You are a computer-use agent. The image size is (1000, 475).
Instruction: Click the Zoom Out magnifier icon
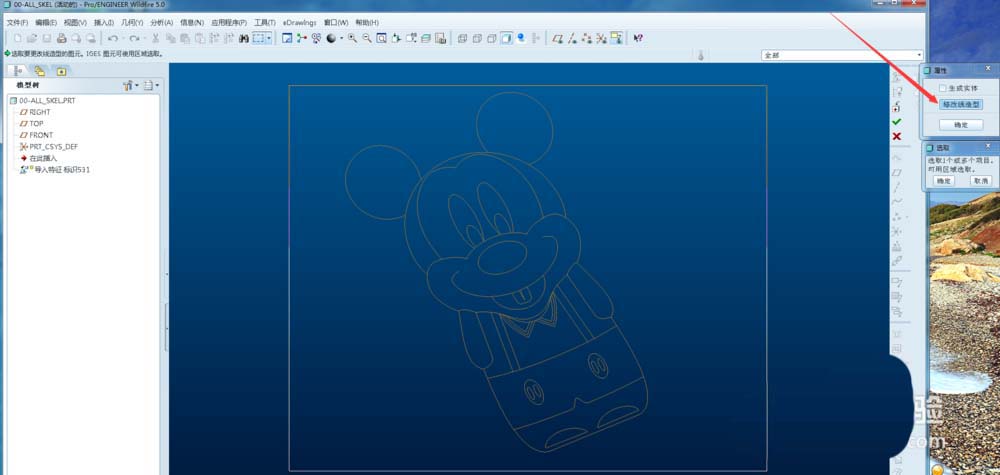[367, 38]
